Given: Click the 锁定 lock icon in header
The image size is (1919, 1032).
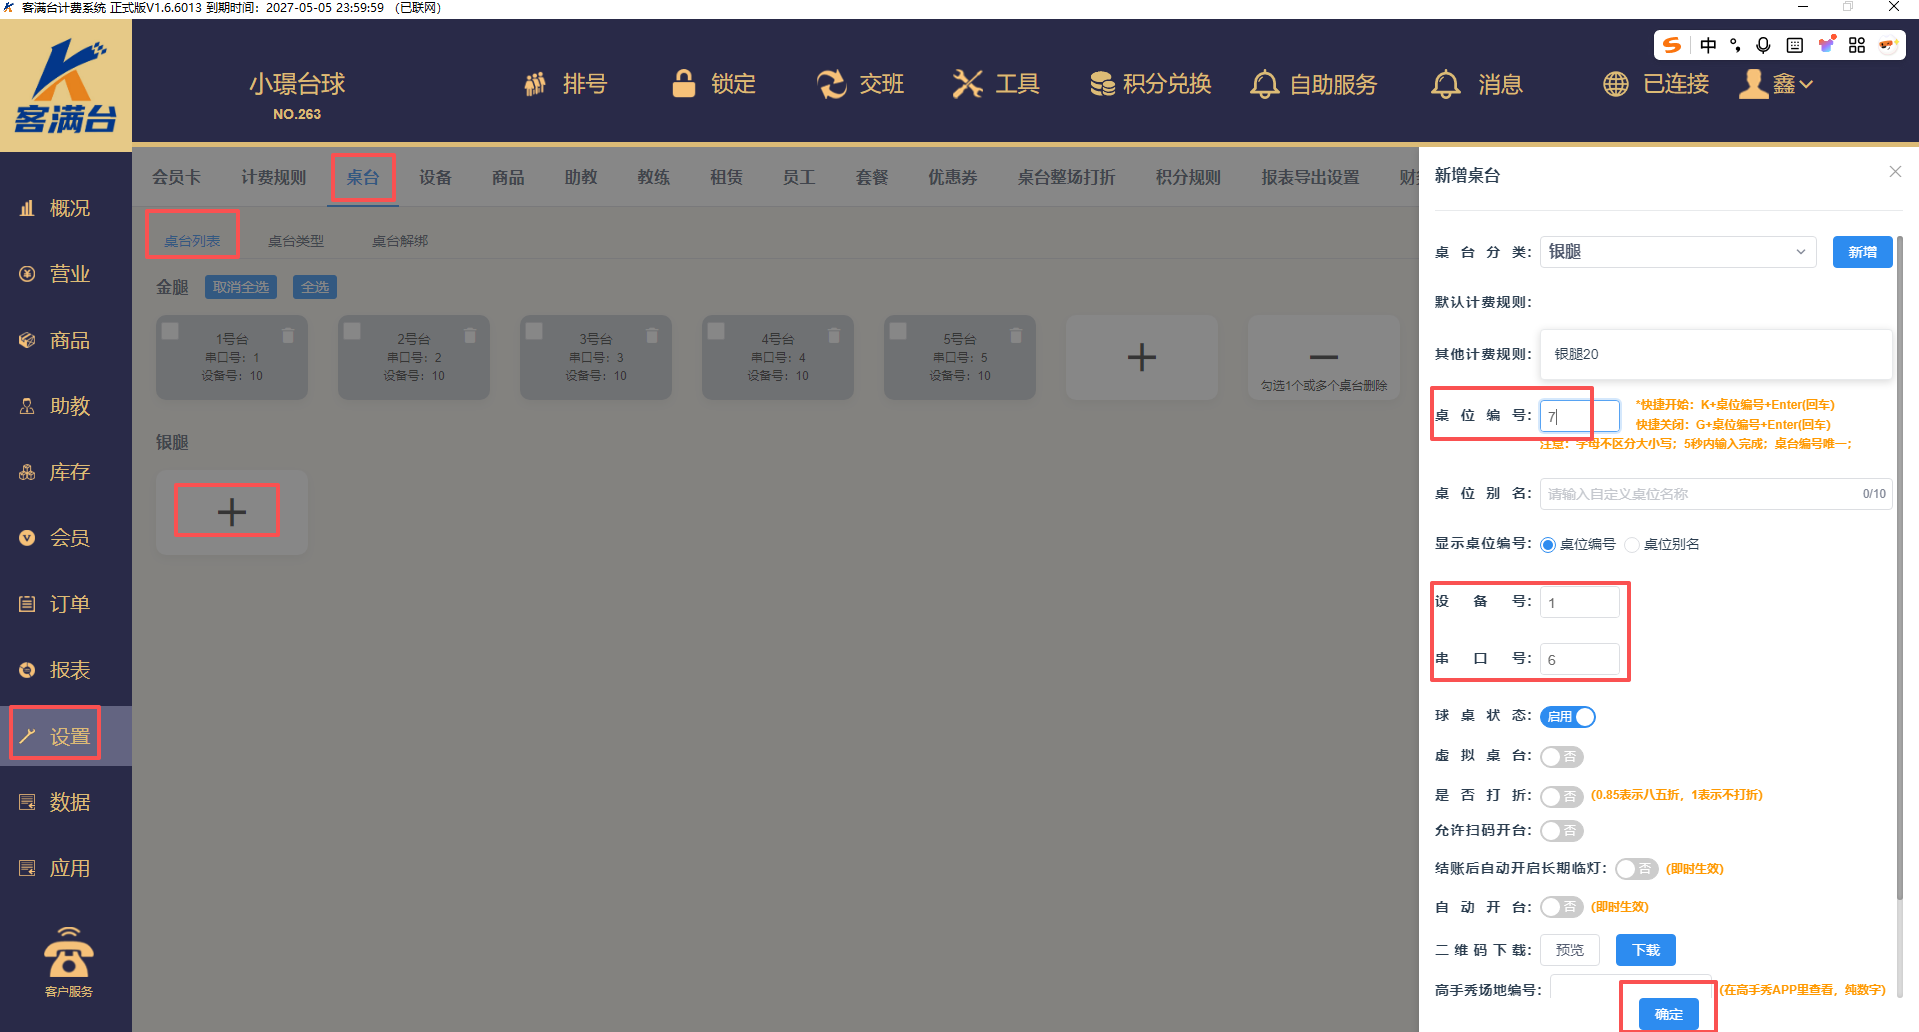Looking at the screenshot, I should coord(684,84).
